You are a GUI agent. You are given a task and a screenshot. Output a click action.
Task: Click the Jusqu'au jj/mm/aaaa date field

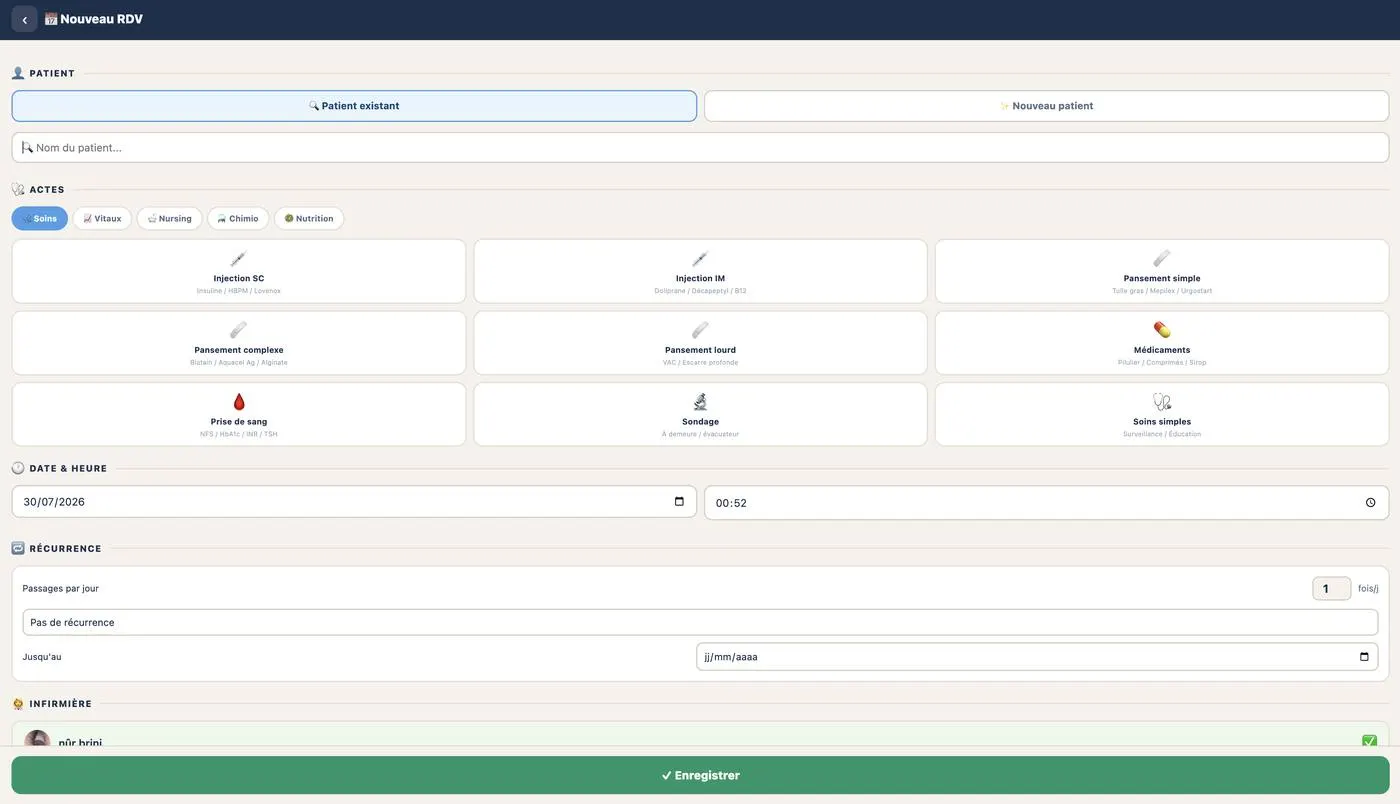click(x=1037, y=657)
